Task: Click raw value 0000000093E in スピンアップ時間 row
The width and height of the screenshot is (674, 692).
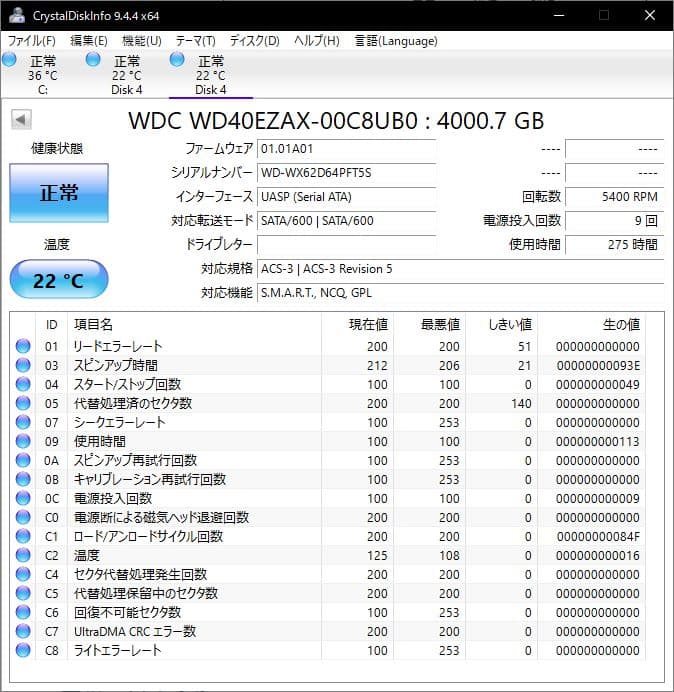Action: click(598, 365)
